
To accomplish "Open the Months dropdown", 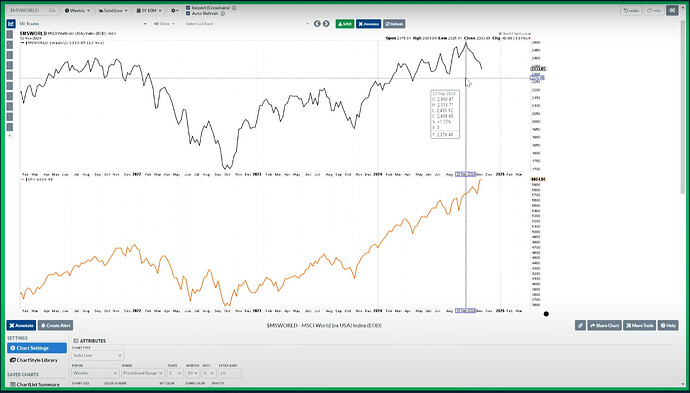I will (x=192, y=373).
